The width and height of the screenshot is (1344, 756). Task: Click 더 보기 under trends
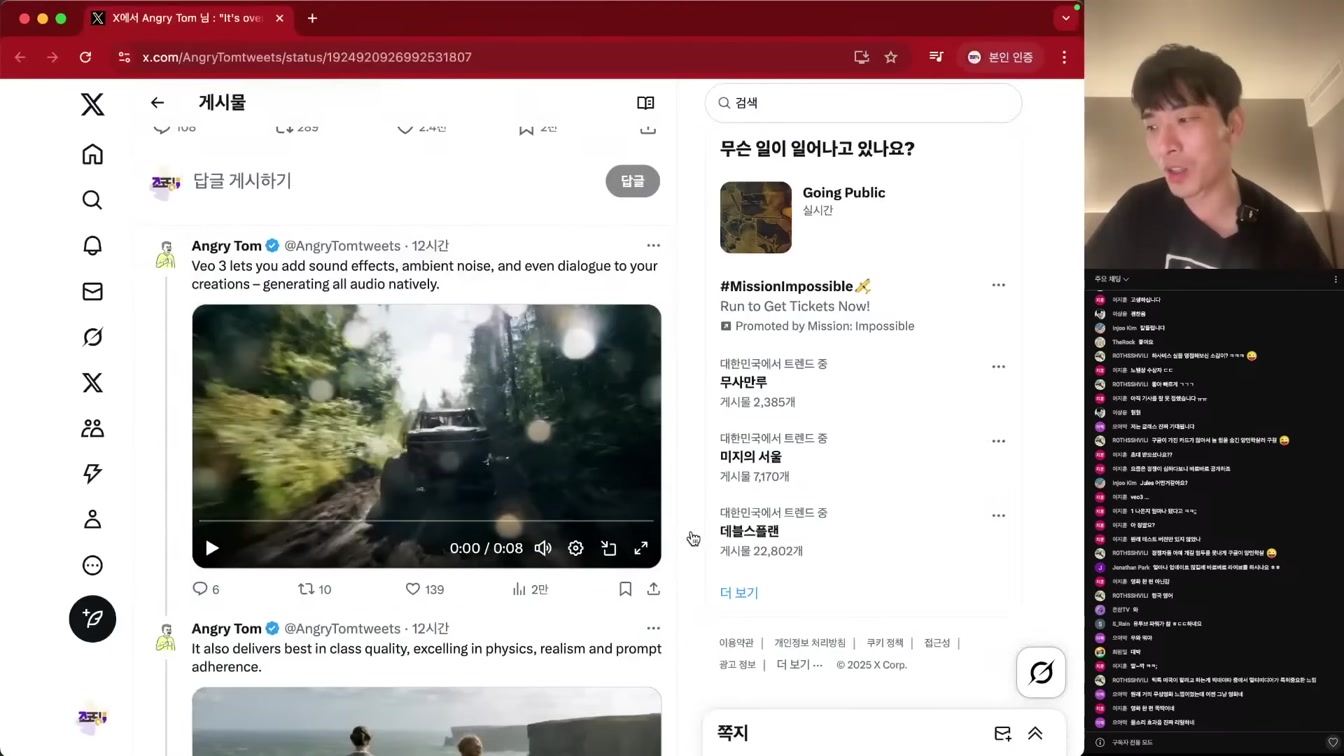pyautogui.click(x=739, y=592)
